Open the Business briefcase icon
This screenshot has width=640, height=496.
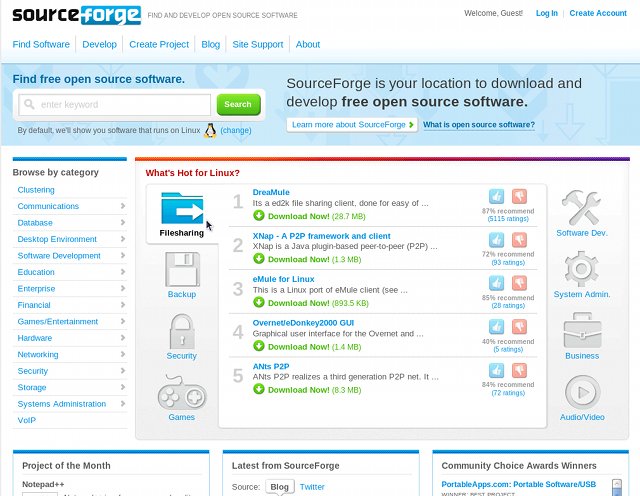point(582,331)
